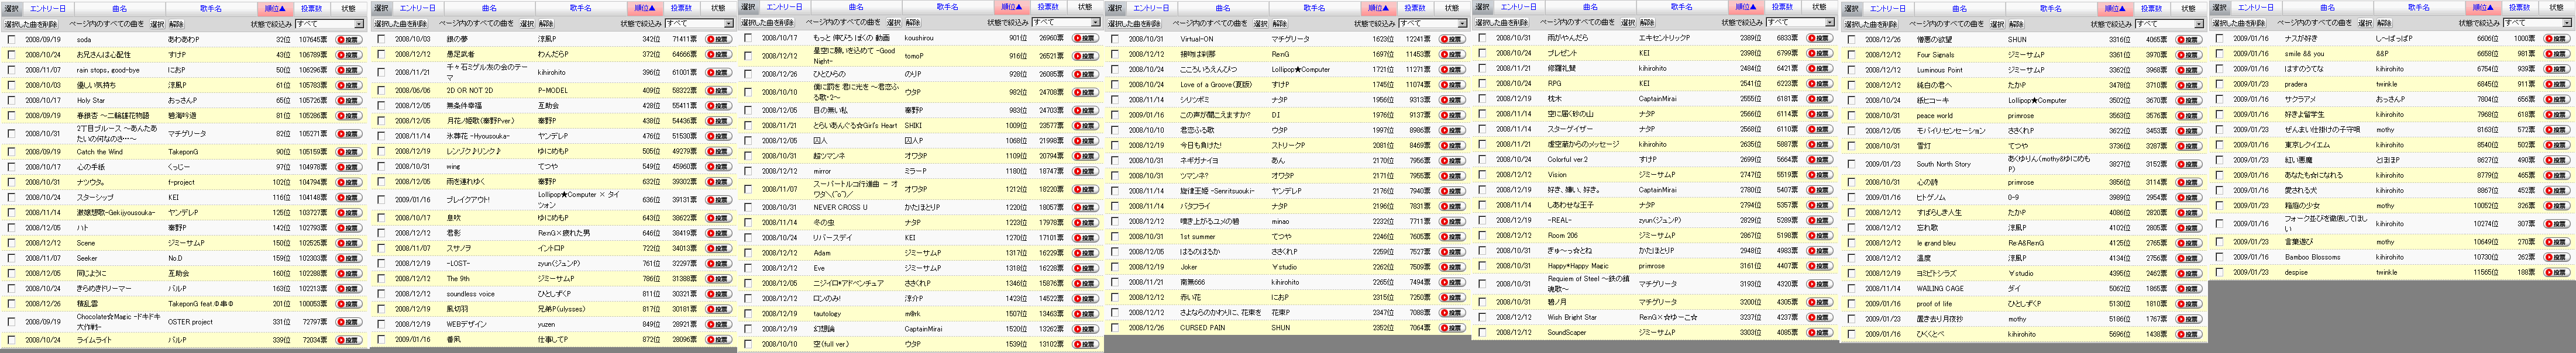Click singer name P-MODEL
This screenshot has height=353, width=2576.
pos(552,90)
